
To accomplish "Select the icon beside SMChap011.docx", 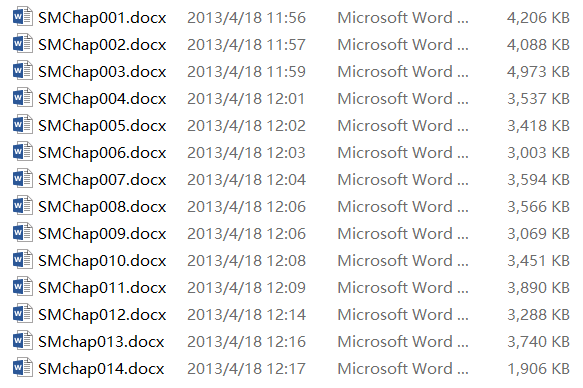I will pos(23,287).
